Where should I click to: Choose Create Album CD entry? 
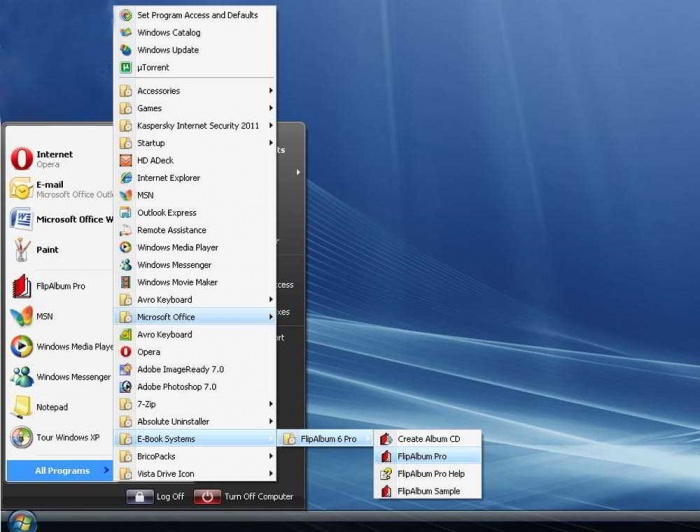pos(428,439)
